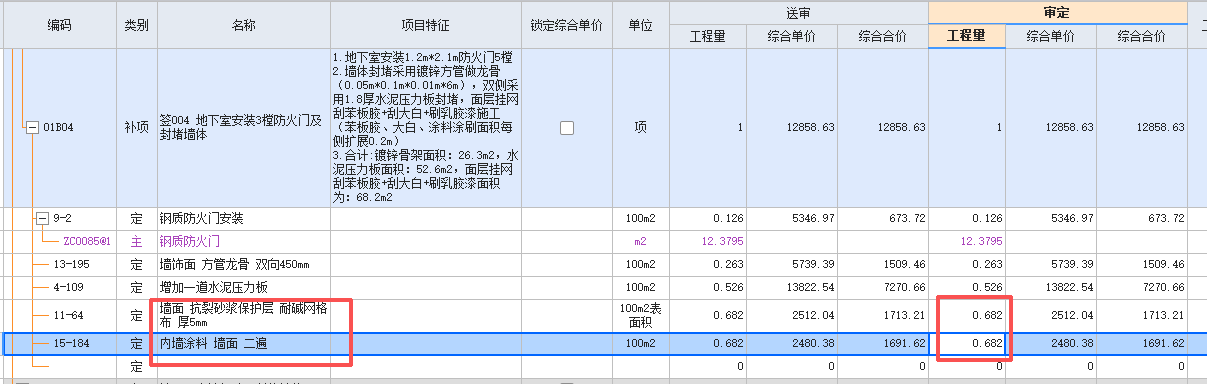Edit the 审定 工程量 input in row 15-184

(968, 343)
